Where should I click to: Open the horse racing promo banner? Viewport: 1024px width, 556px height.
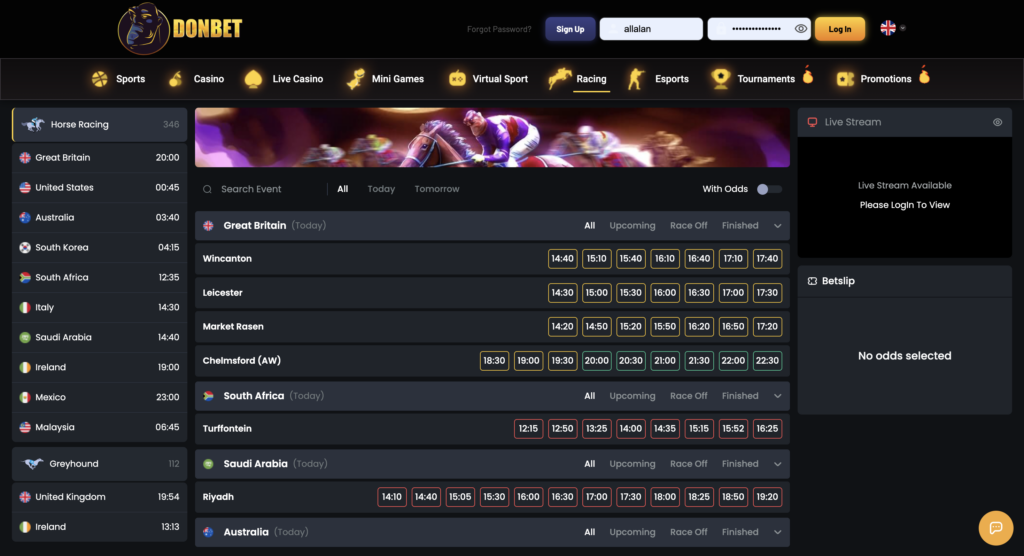492,138
